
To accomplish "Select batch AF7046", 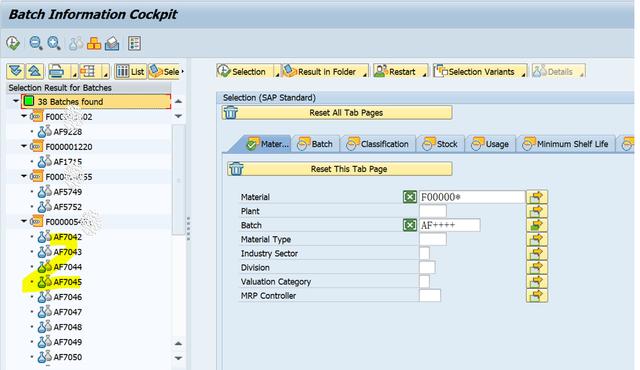I will pyautogui.click(x=68, y=297).
